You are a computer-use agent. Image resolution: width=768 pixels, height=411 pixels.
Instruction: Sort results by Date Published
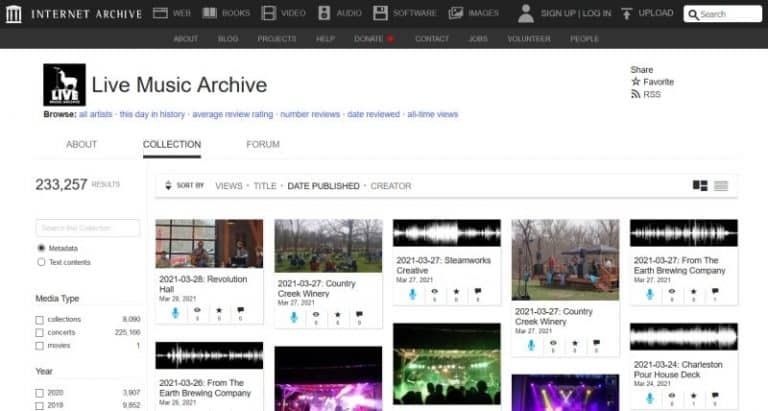pos(323,186)
